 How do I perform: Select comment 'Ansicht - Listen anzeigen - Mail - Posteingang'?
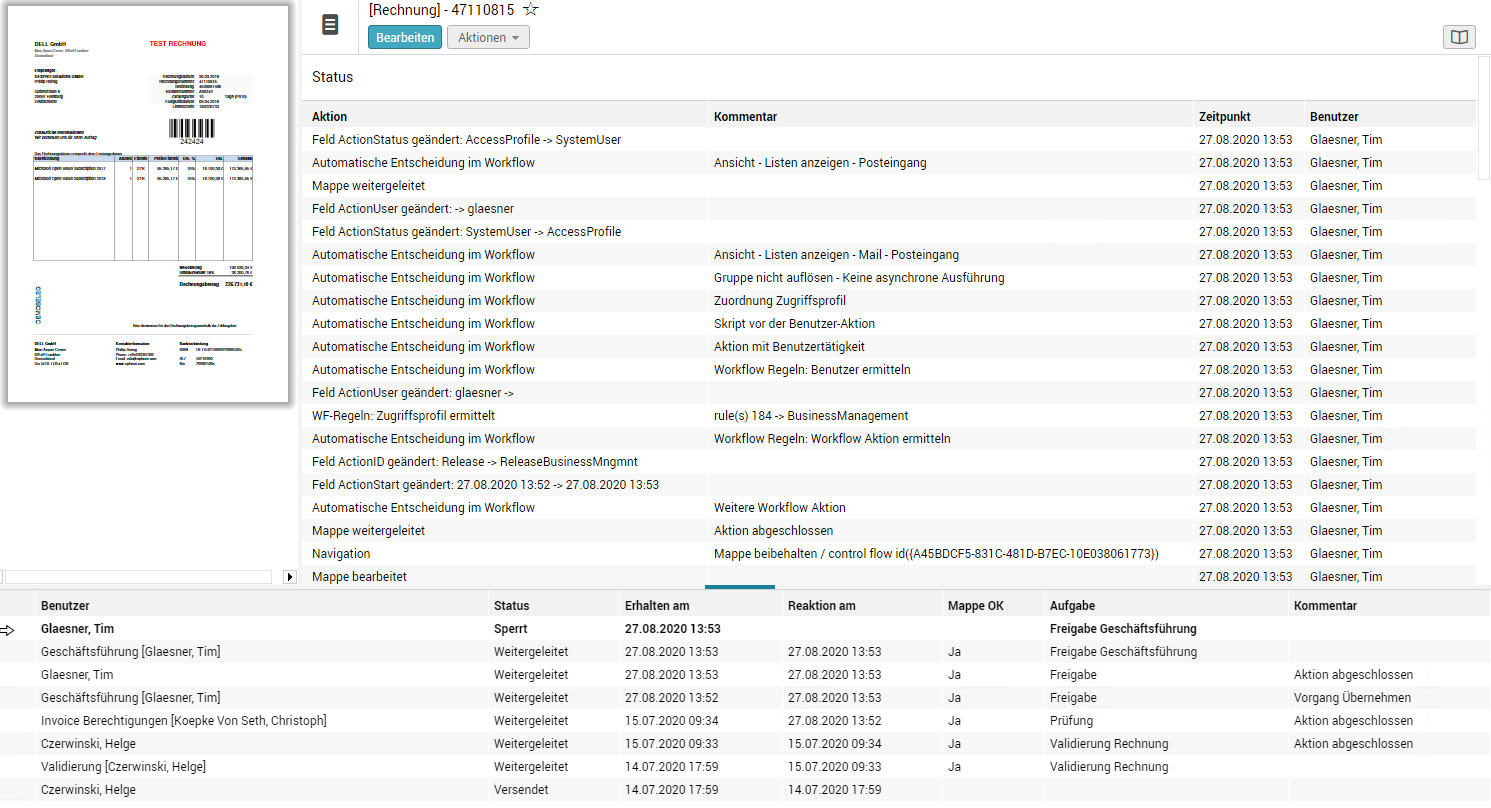pos(836,255)
